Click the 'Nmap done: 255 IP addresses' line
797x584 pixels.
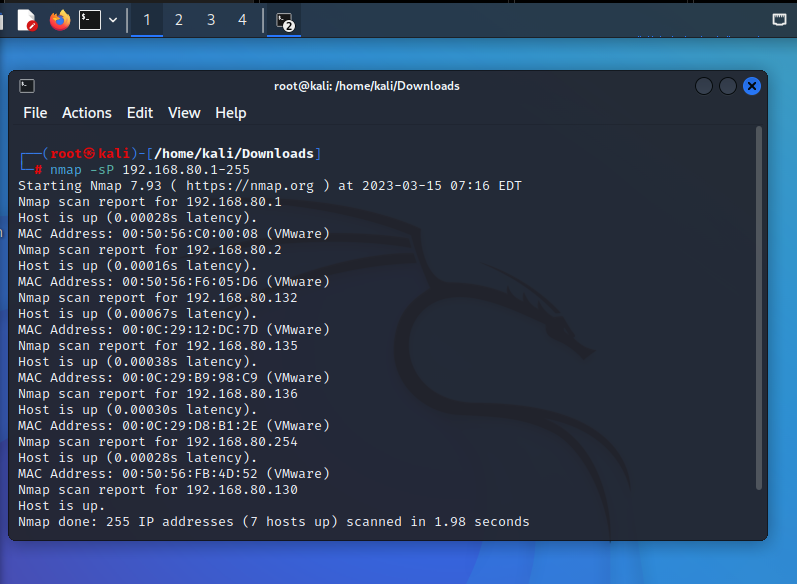click(x=274, y=522)
